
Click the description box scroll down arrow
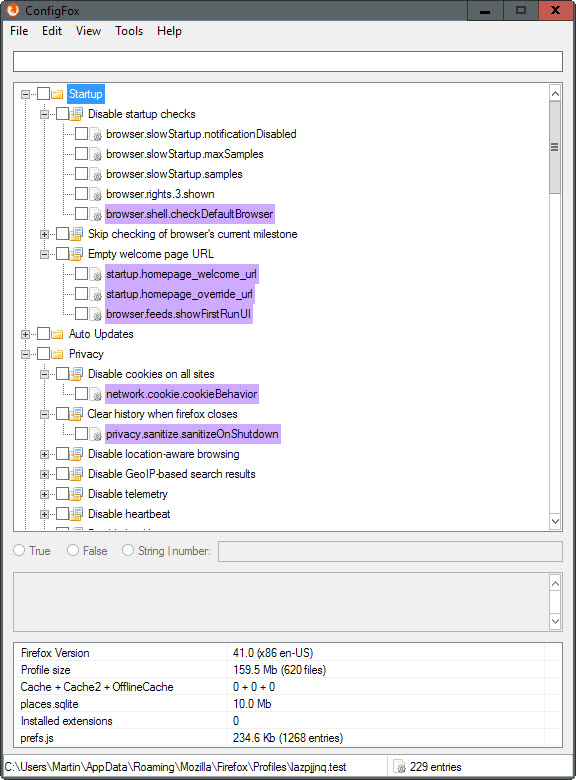(556, 621)
